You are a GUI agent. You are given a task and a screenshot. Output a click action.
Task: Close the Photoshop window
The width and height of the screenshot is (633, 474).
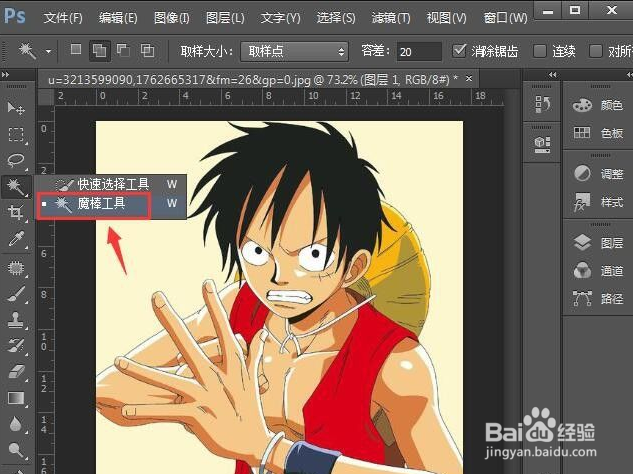click(x=612, y=10)
